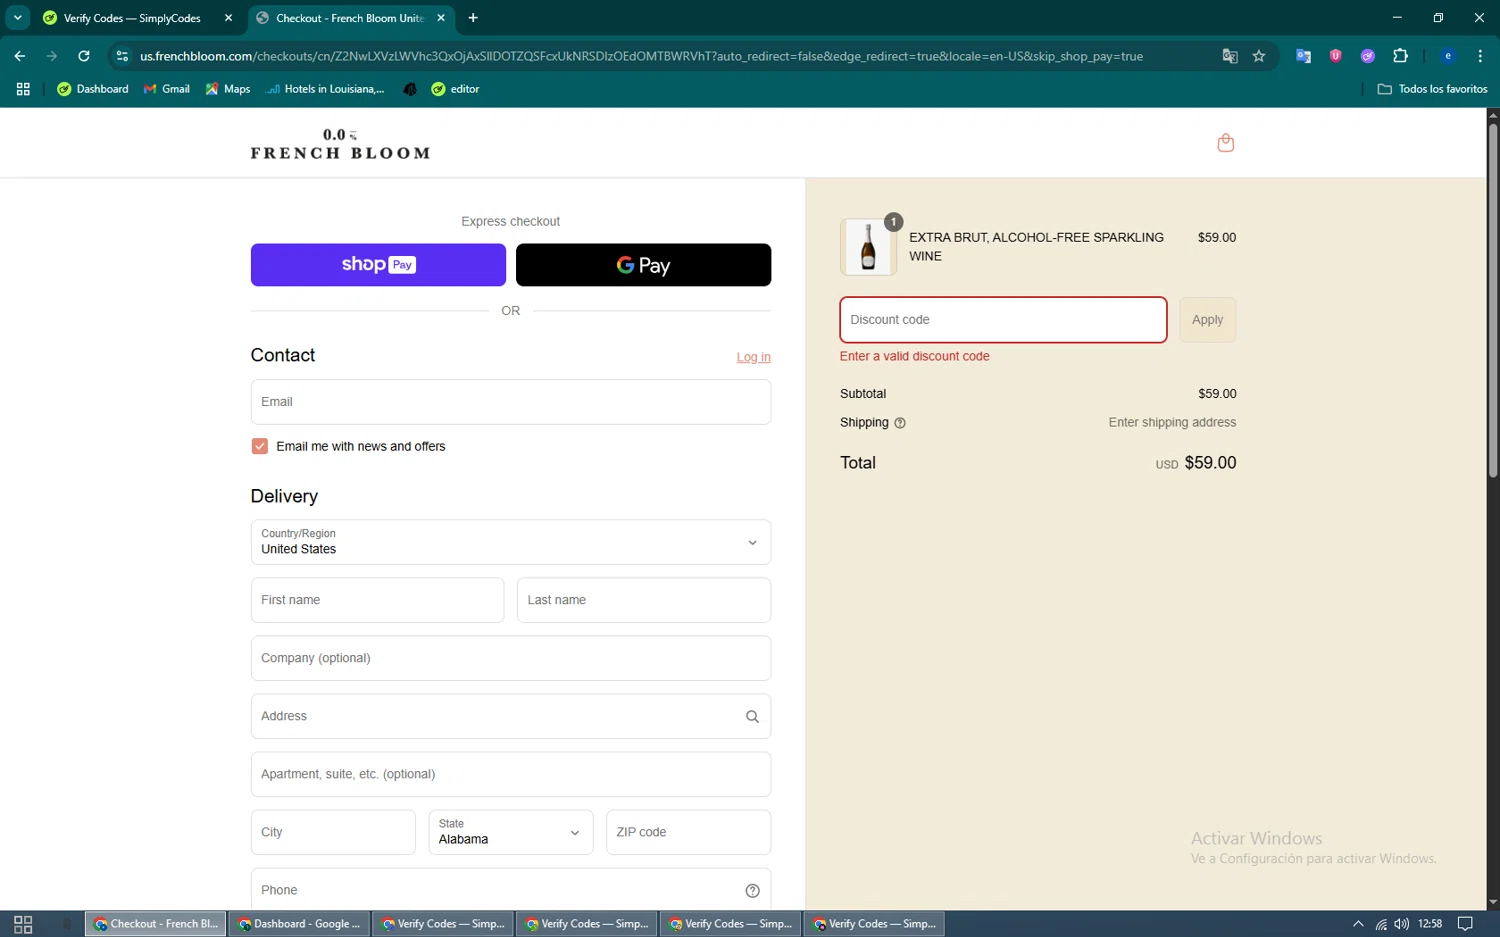Pay with the Google Pay button
Image resolution: width=1500 pixels, height=937 pixels.
(643, 265)
